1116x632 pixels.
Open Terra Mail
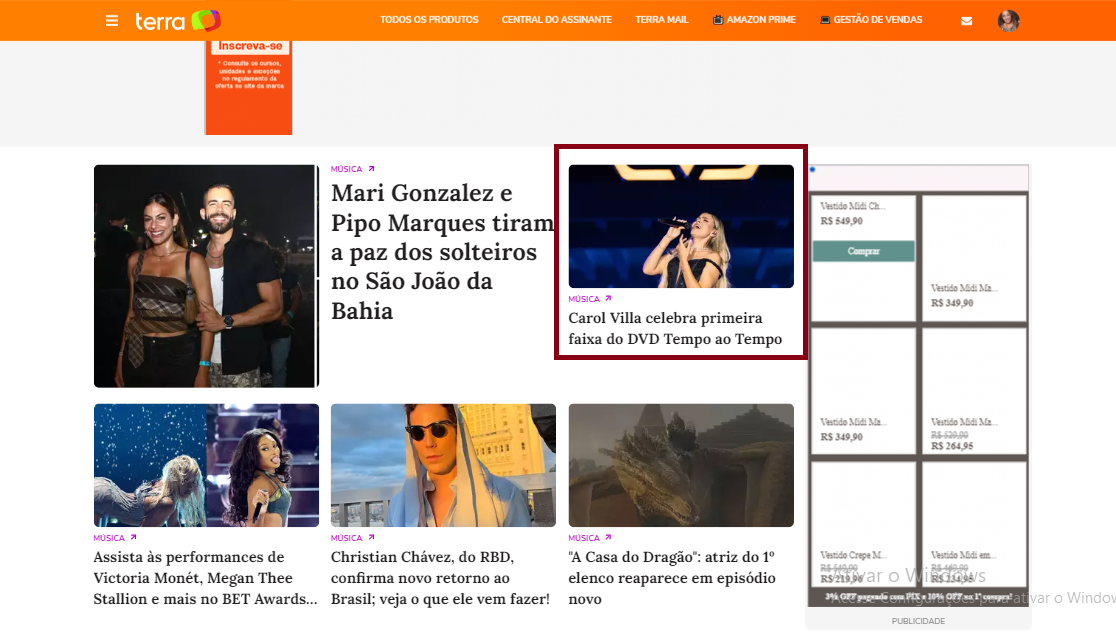(662, 20)
